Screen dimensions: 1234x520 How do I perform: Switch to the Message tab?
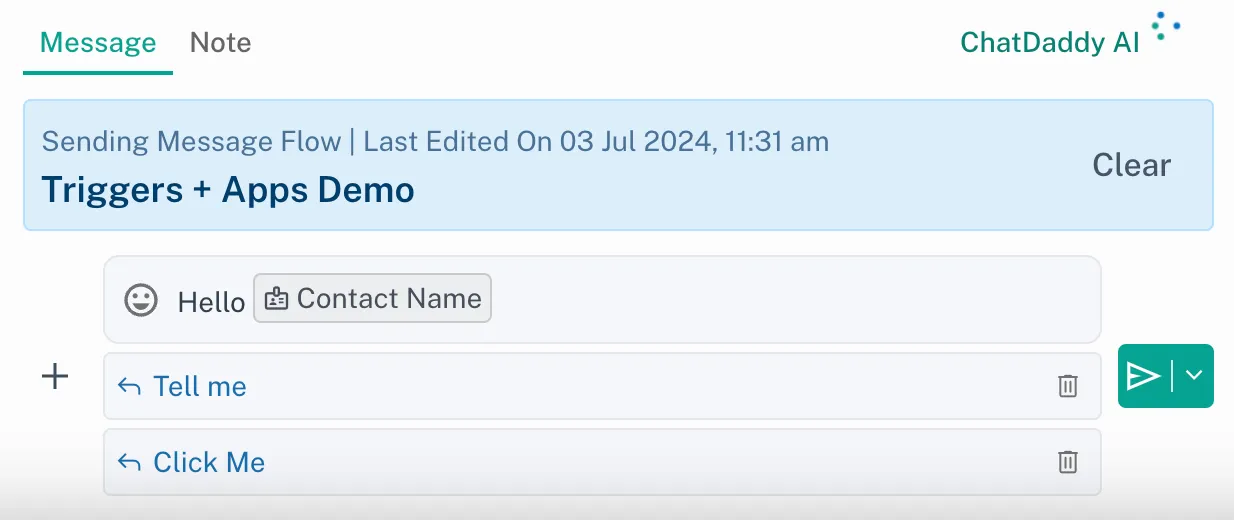tap(98, 43)
